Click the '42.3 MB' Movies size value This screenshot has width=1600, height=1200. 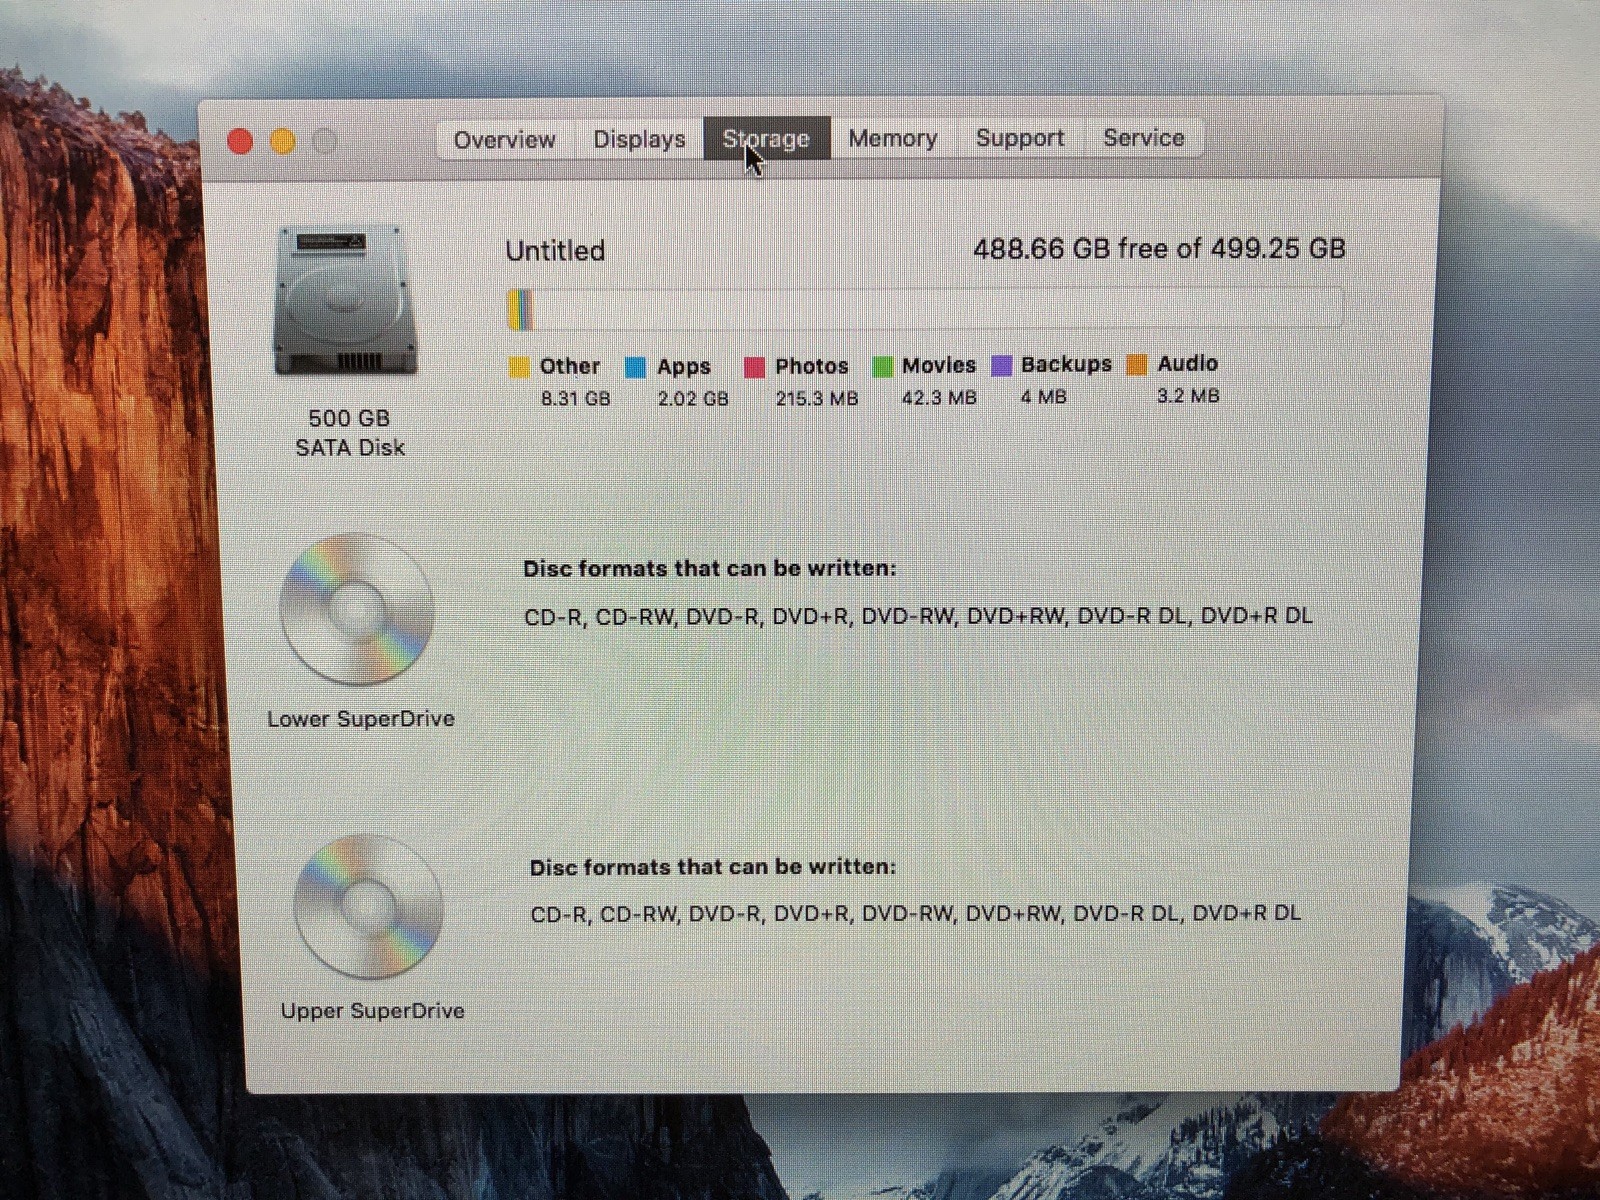[939, 397]
